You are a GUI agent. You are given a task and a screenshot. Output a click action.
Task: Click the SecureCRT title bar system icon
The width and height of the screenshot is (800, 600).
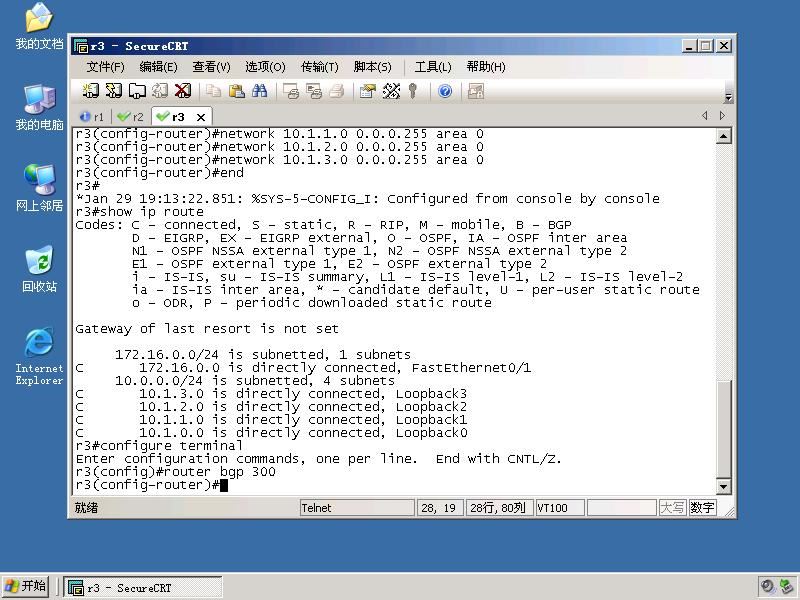[81, 46]
